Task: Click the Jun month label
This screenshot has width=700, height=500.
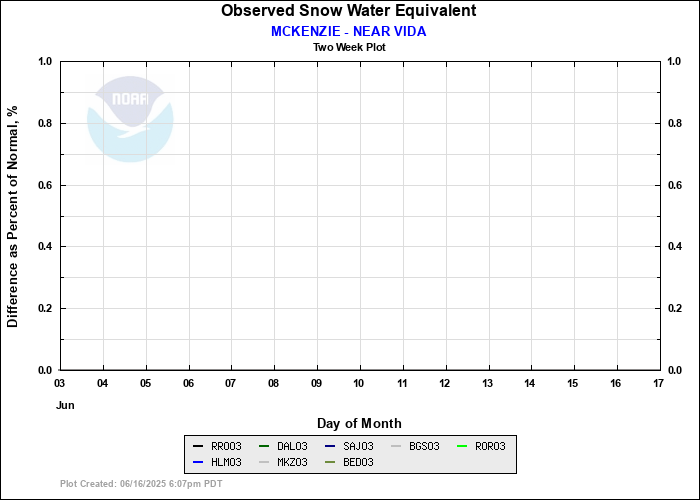Action: (x=65, y=405)
